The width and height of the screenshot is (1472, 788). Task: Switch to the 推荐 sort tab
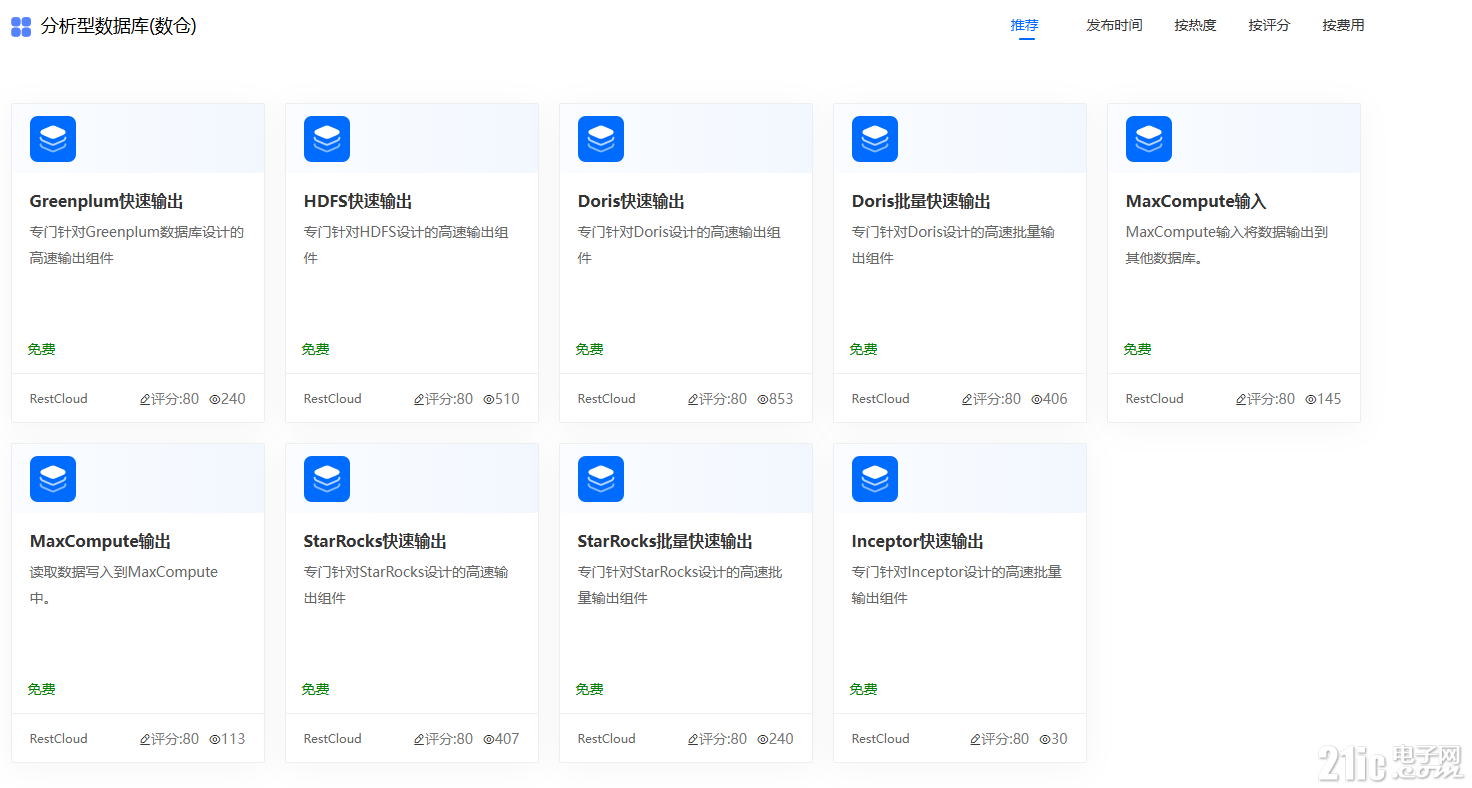pos(1025,25)
